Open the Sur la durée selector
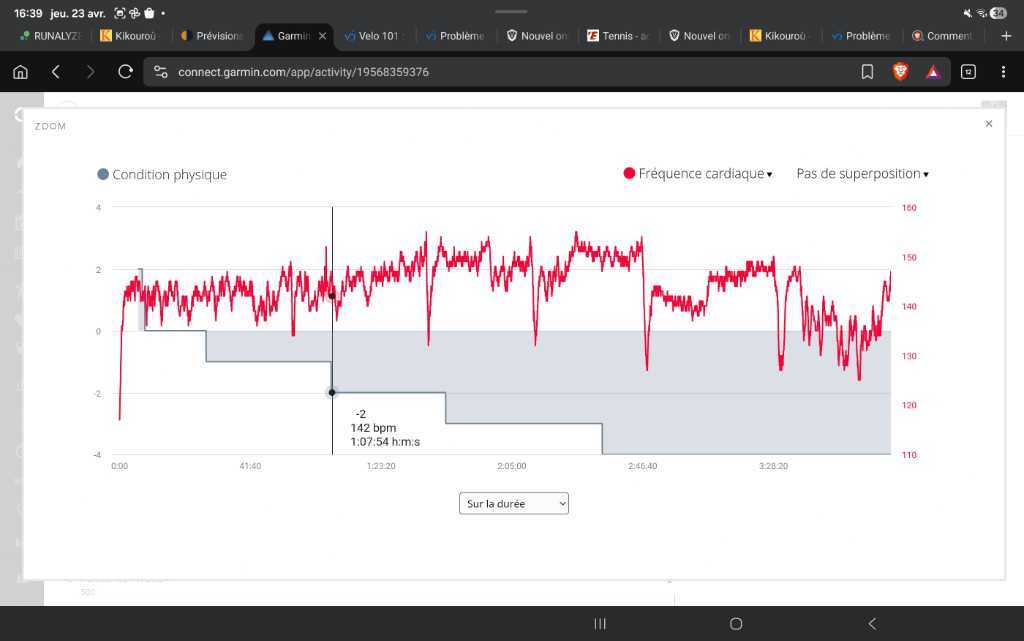Viewport: 1024px width, 641px height. click(513, 504)
